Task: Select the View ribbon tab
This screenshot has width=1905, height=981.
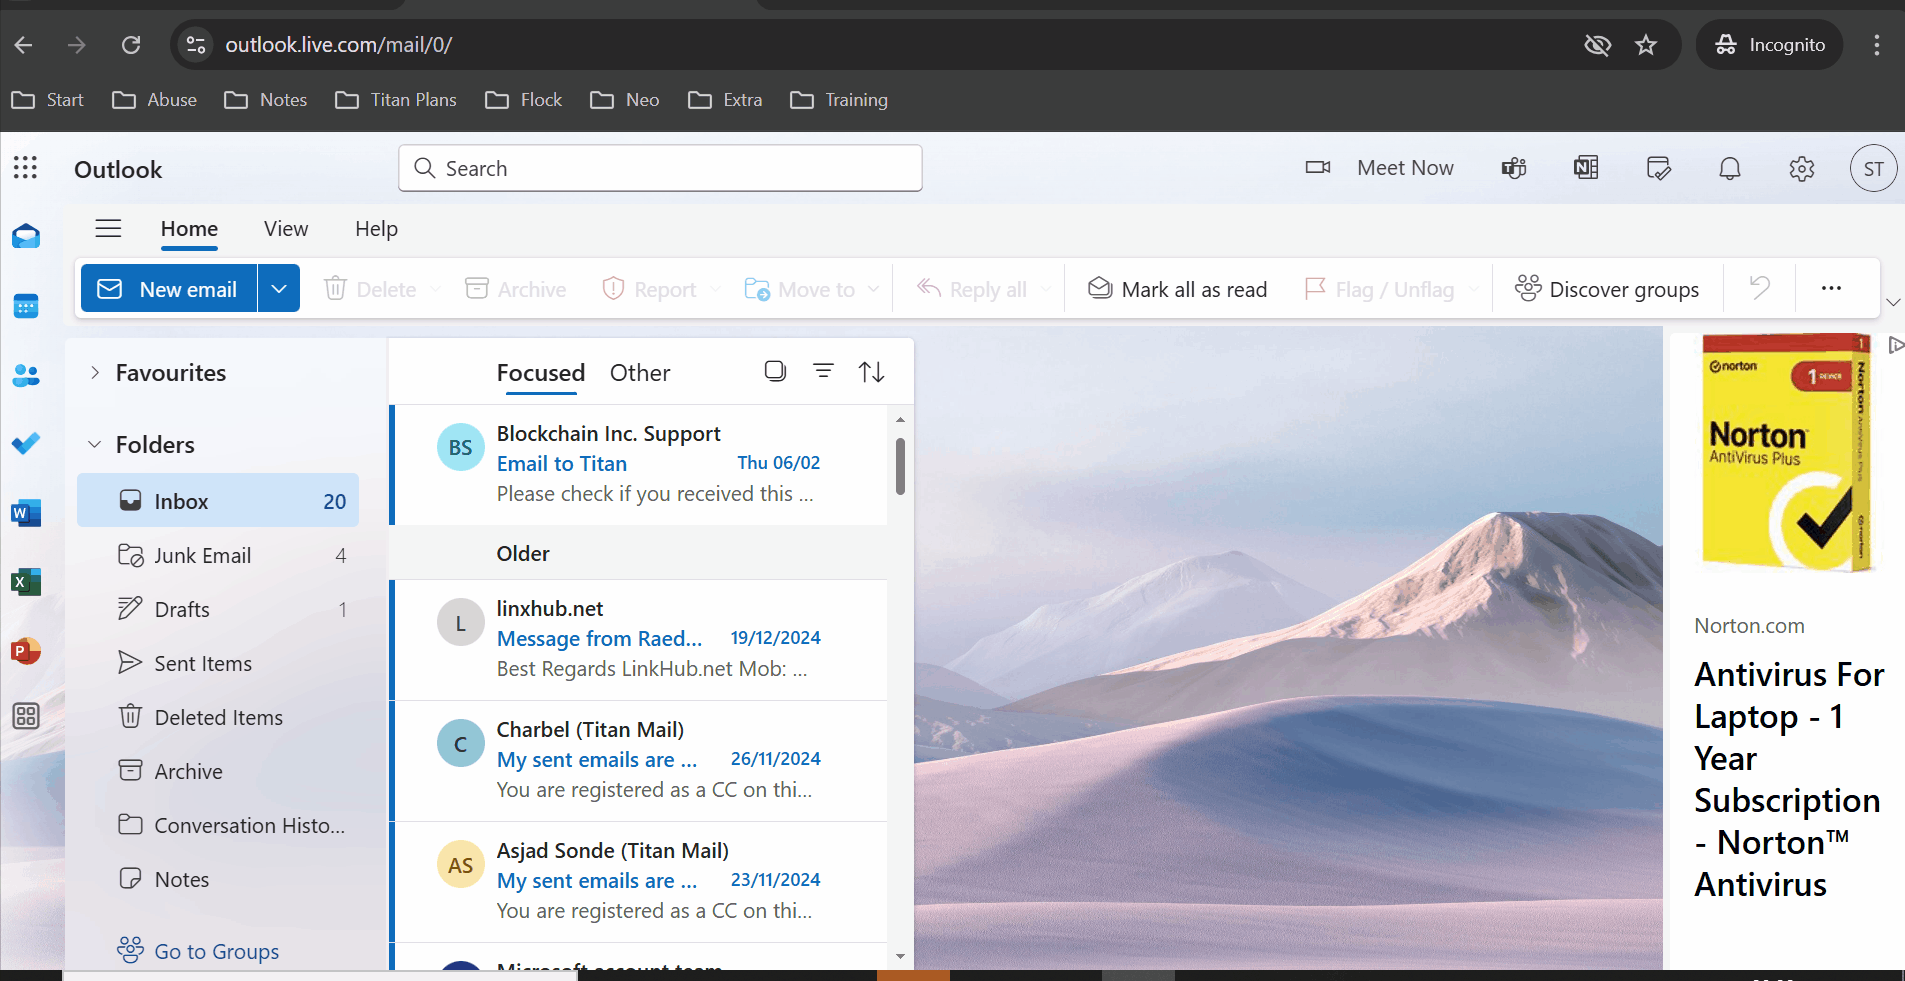Action: tap(286, 229)
